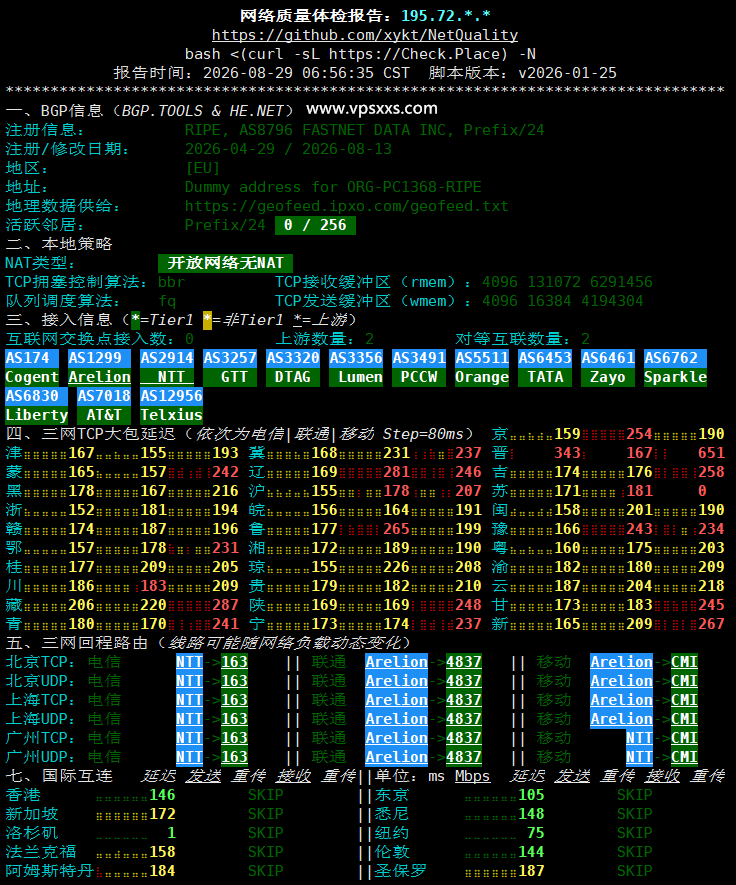The image size is (736, 885).
Task: Click rmem value '4096 131072 6291456'
Action: (567, 282)
